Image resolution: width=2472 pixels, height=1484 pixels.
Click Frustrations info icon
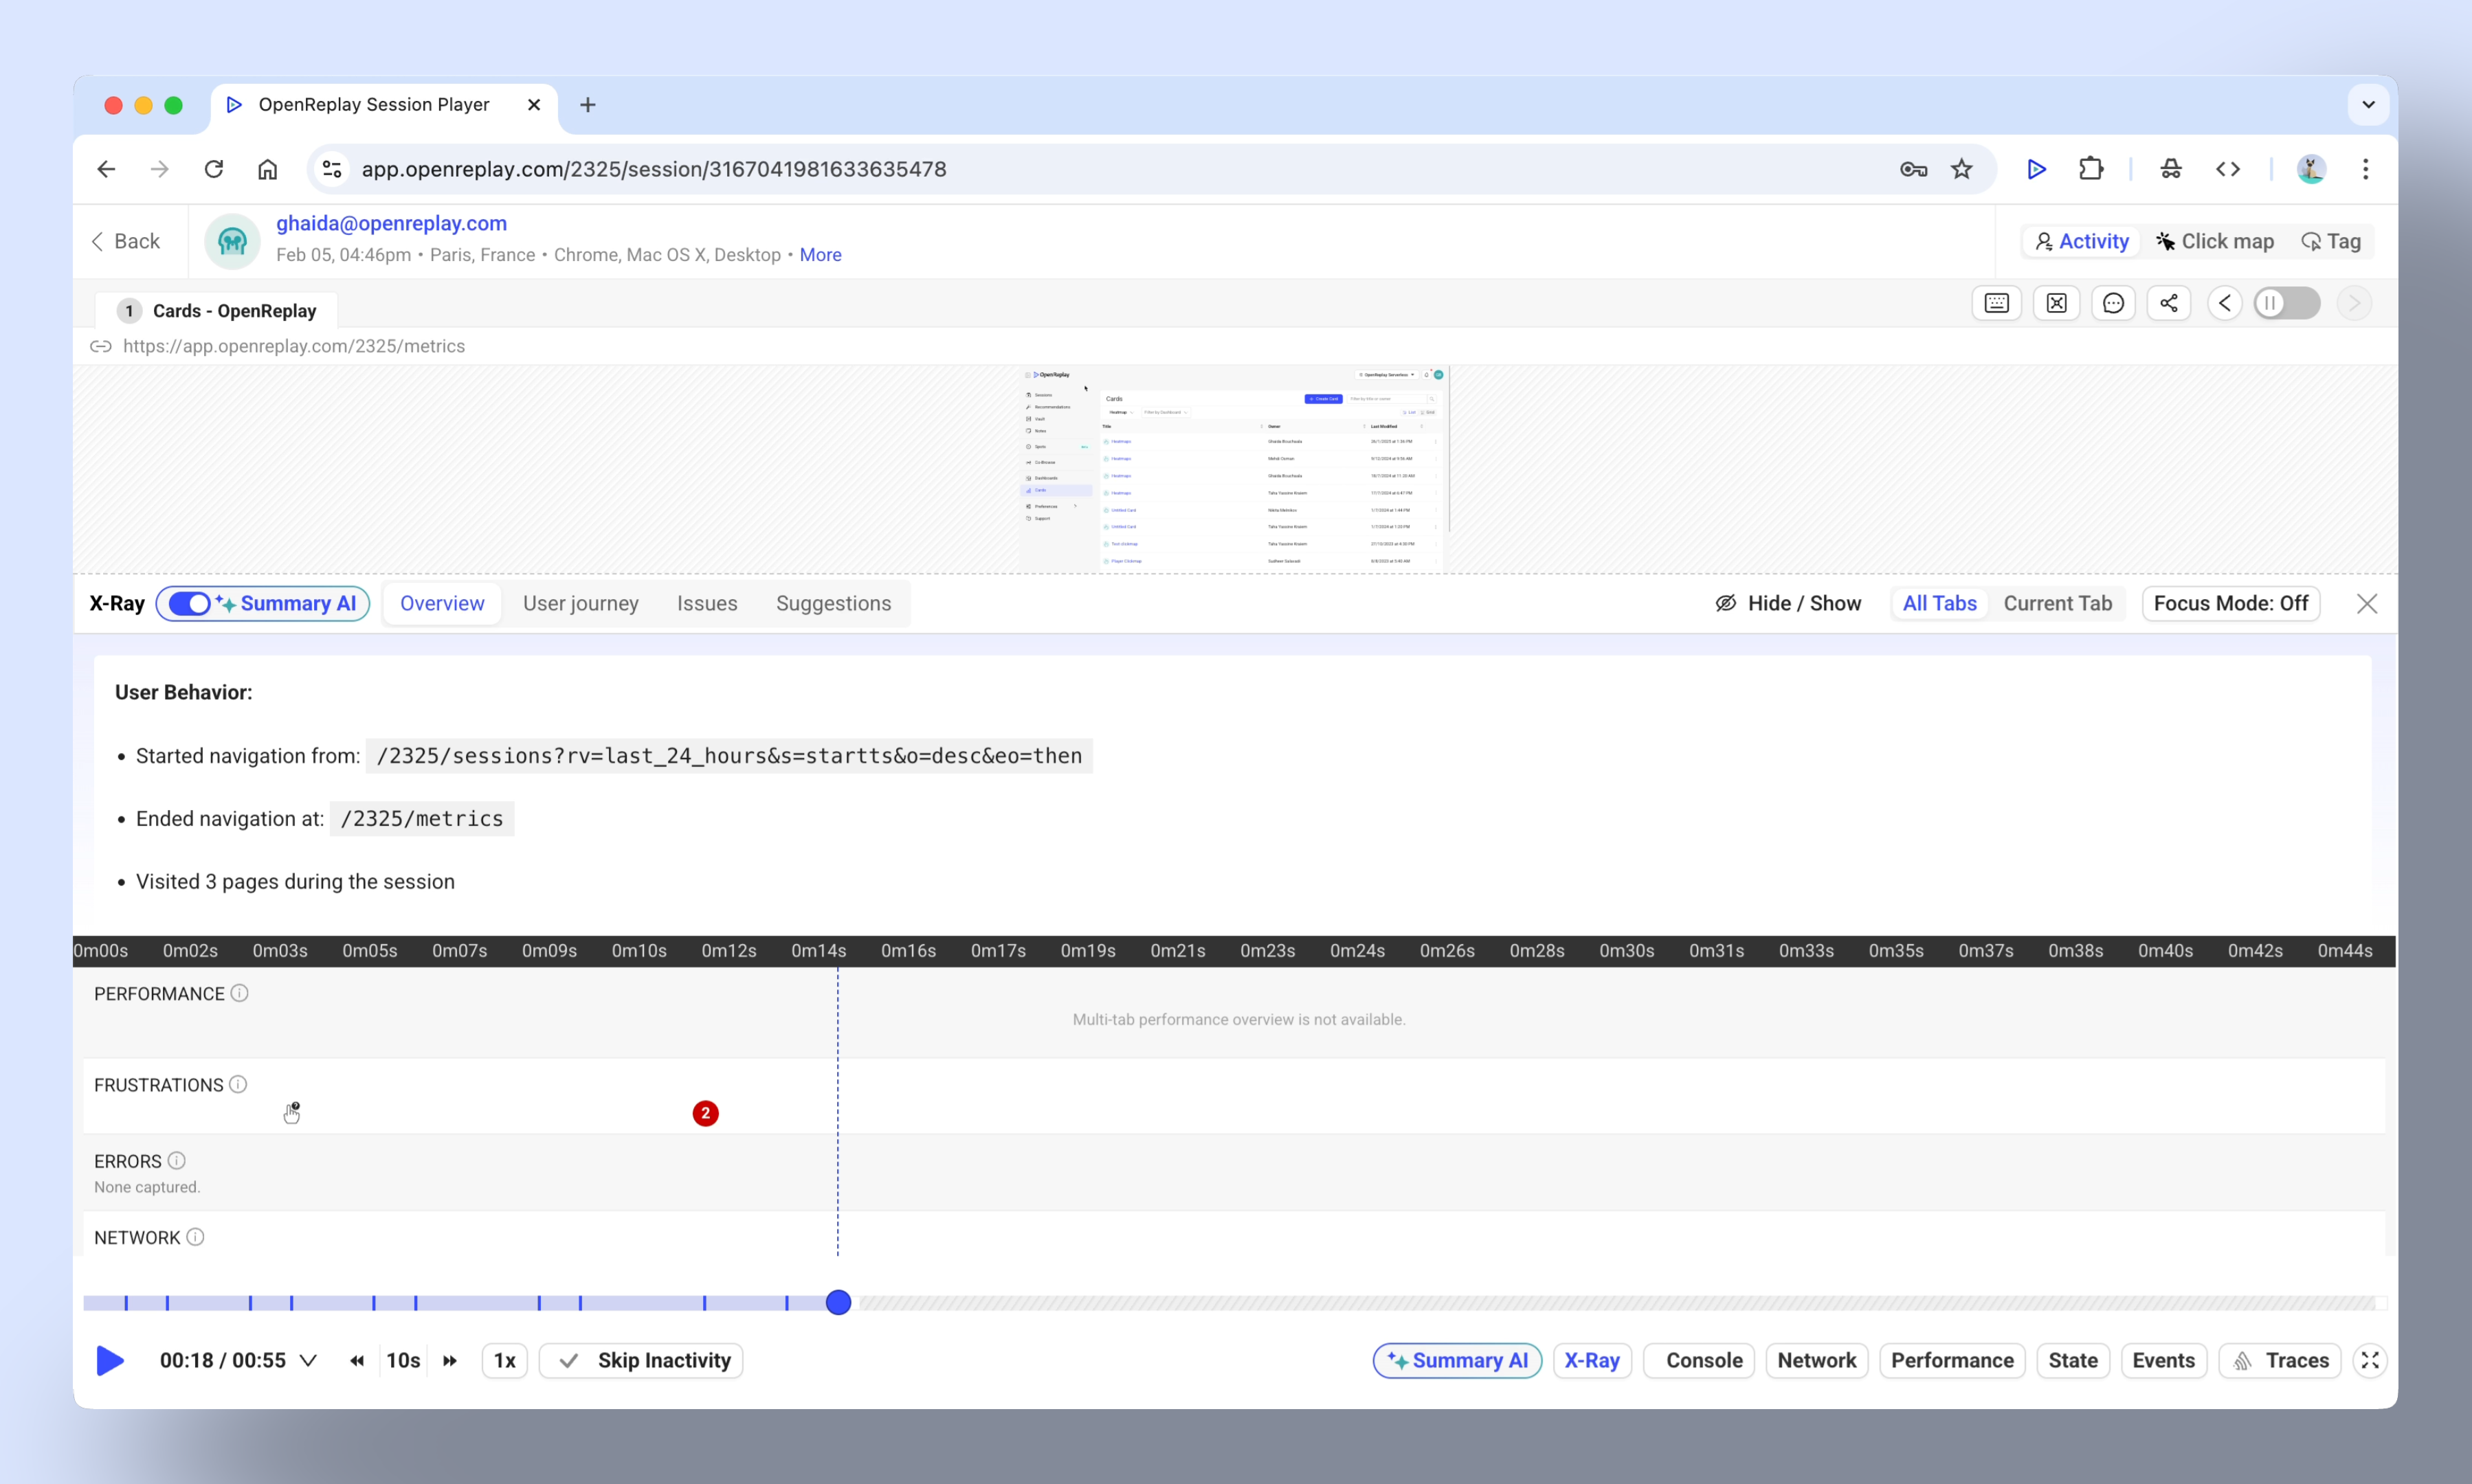pos(238,1084)
